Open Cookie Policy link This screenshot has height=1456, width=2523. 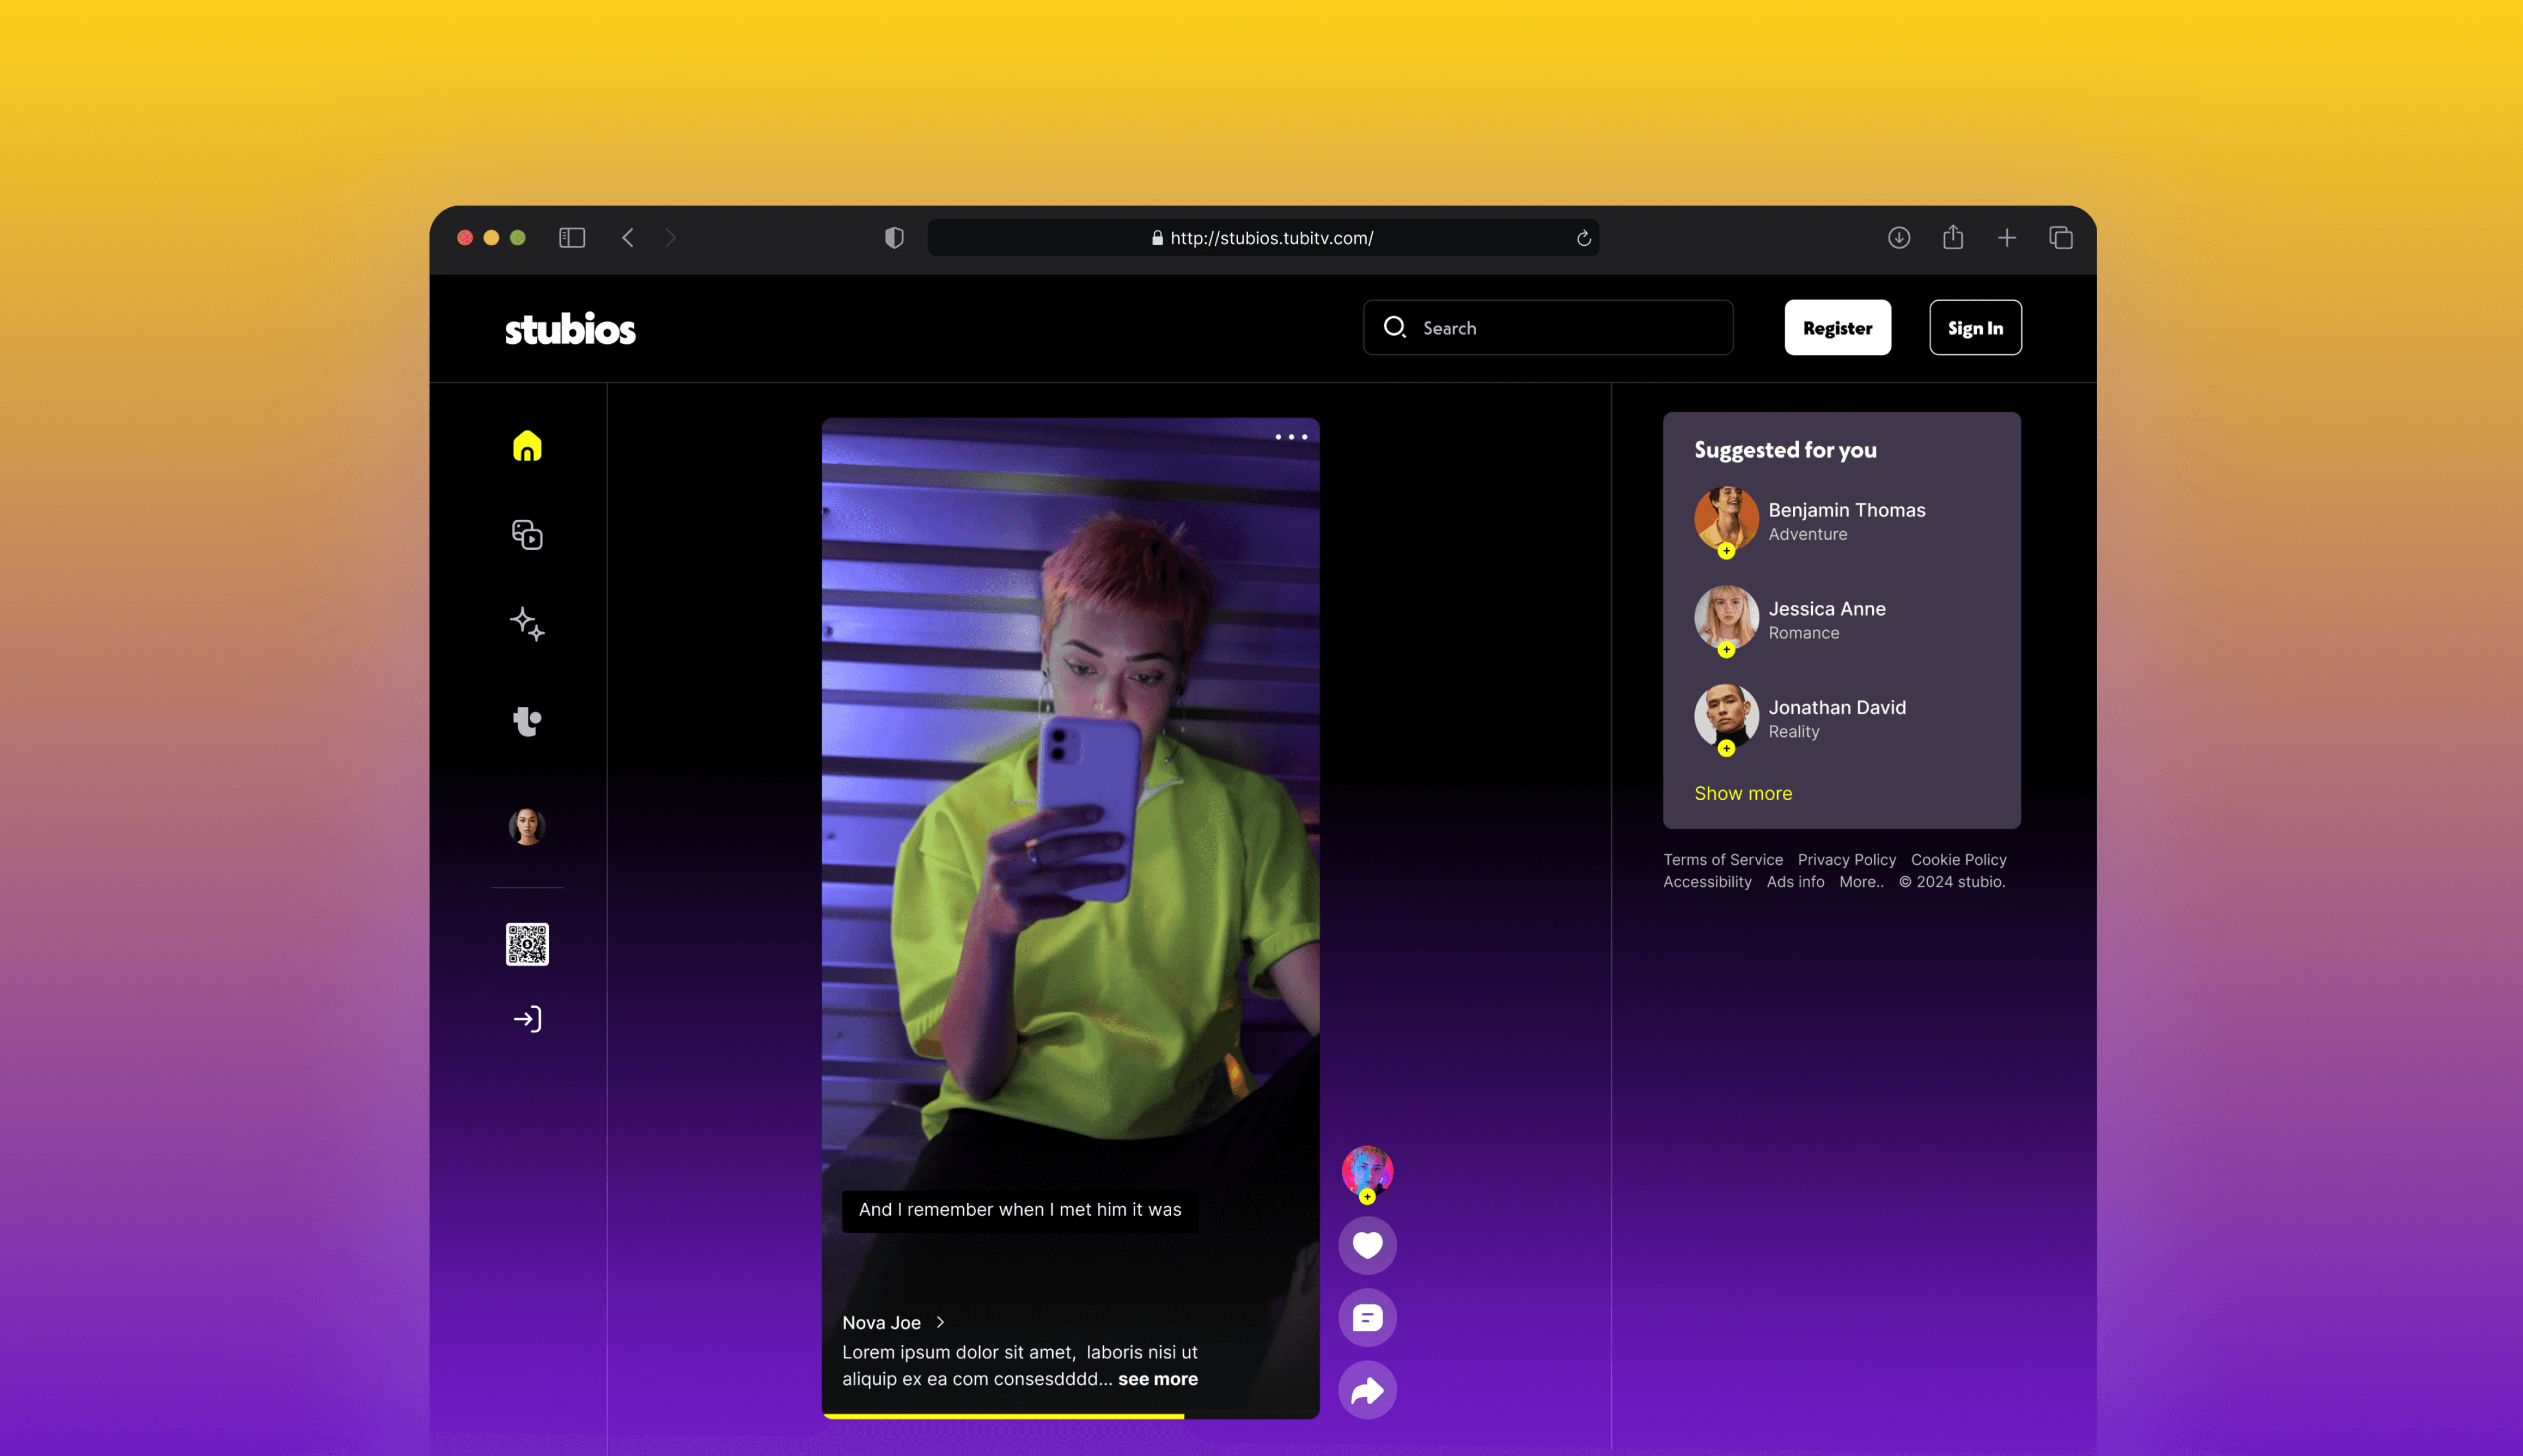(x=1959, y=860)
